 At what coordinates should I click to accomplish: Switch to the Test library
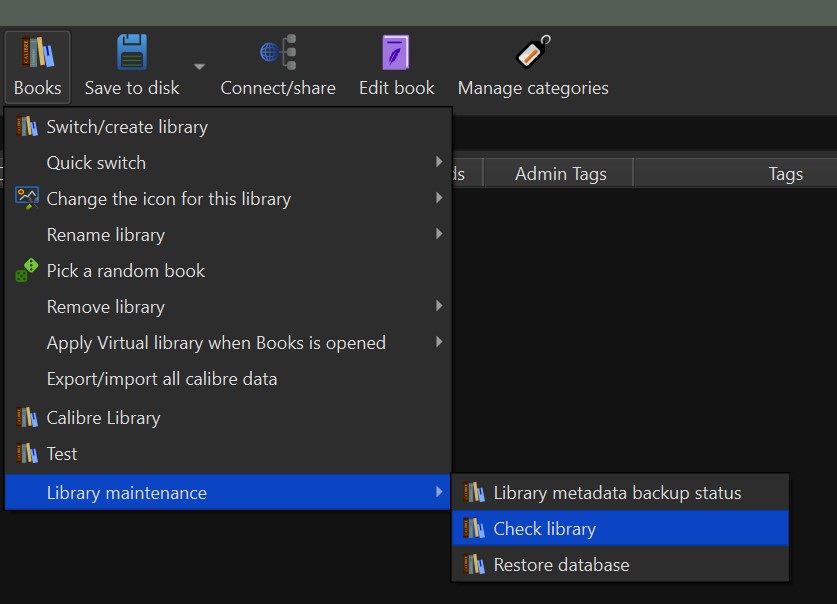[61, 454]
